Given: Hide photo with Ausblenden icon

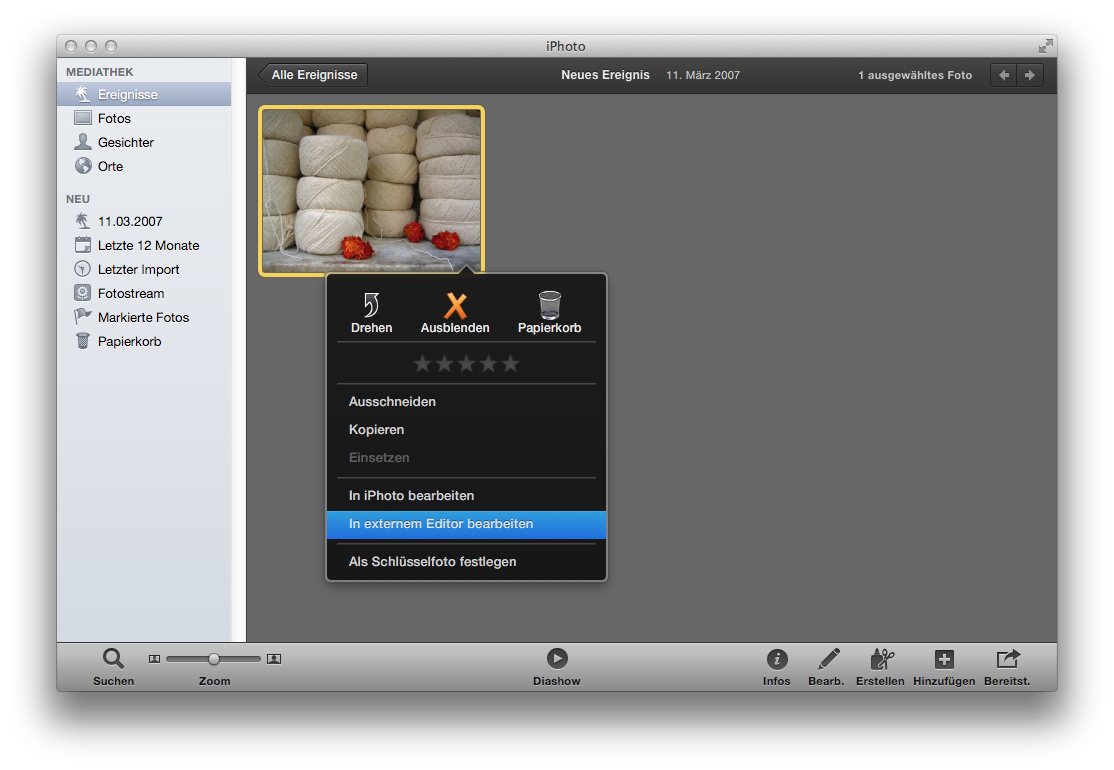Looking at the screenshot, I should (x=455, y=305).
